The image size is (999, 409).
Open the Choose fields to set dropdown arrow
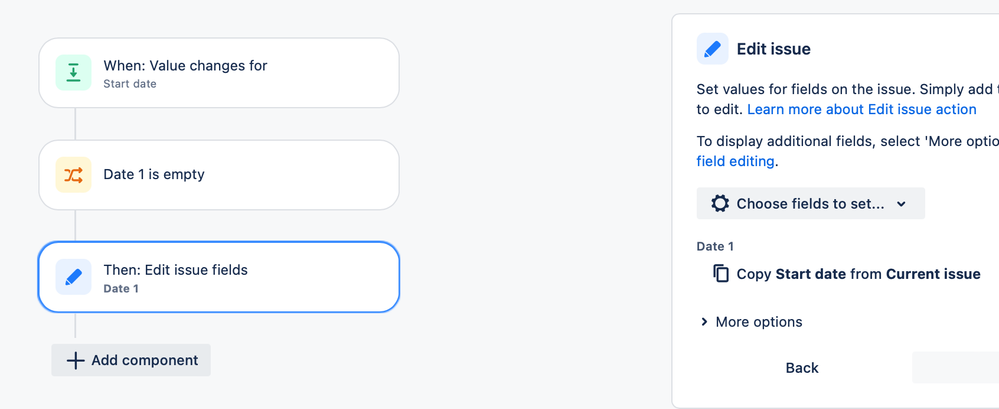(x=901, y=204)
